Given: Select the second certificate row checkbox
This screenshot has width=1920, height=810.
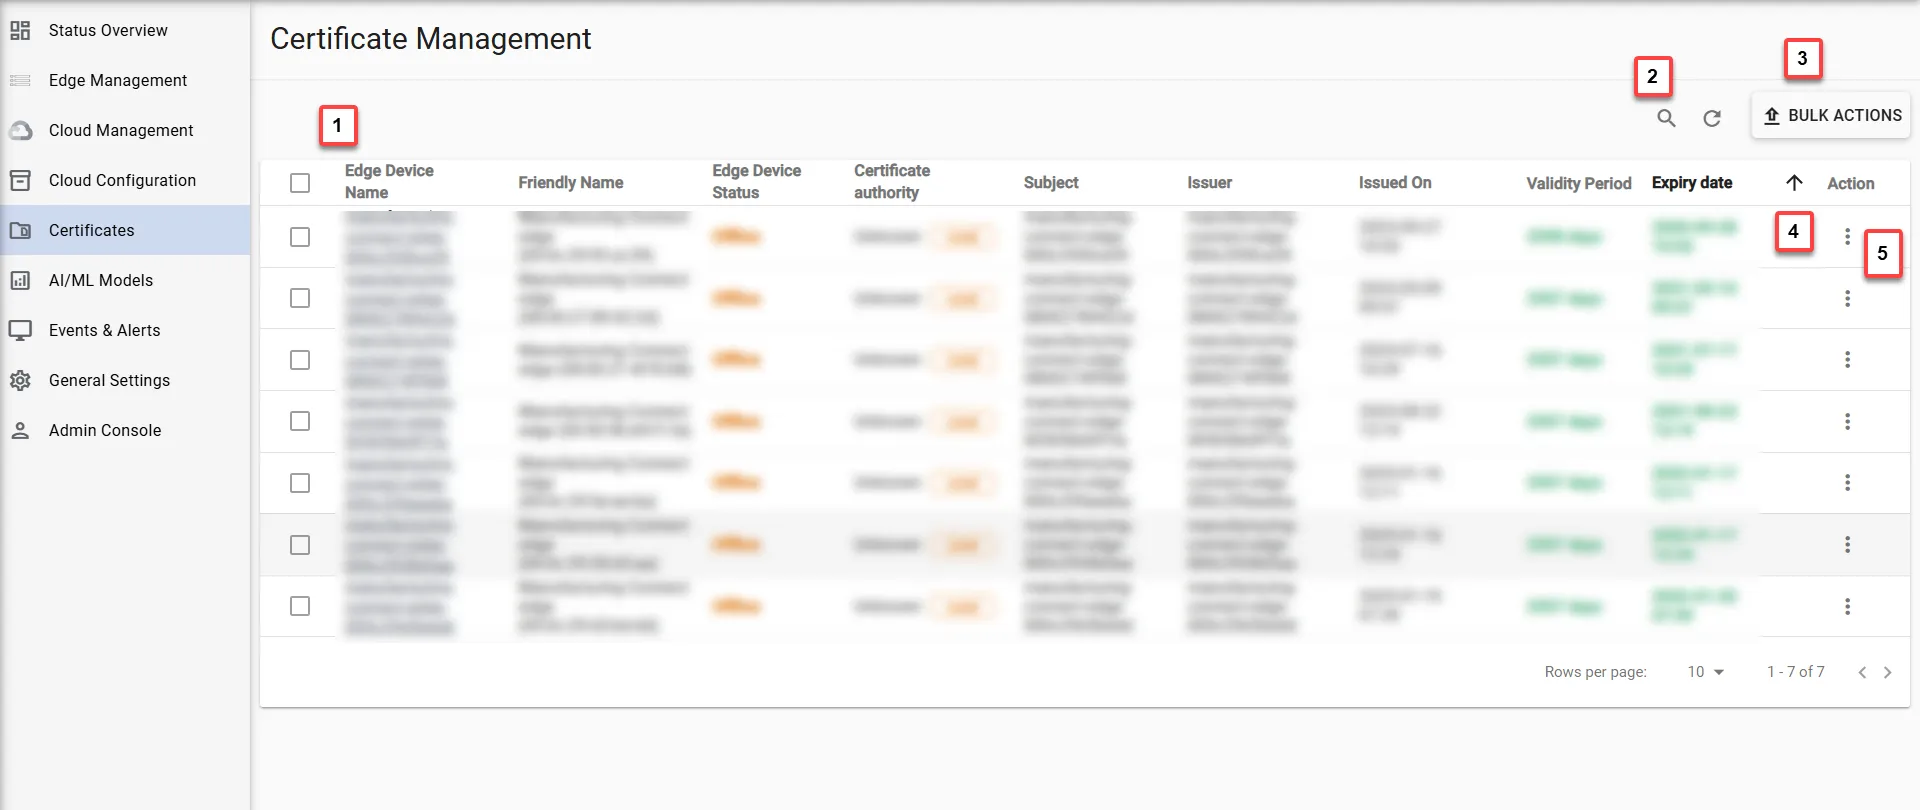Looking at the screenshot, I should pyautogui.click(x=300, y=298).
